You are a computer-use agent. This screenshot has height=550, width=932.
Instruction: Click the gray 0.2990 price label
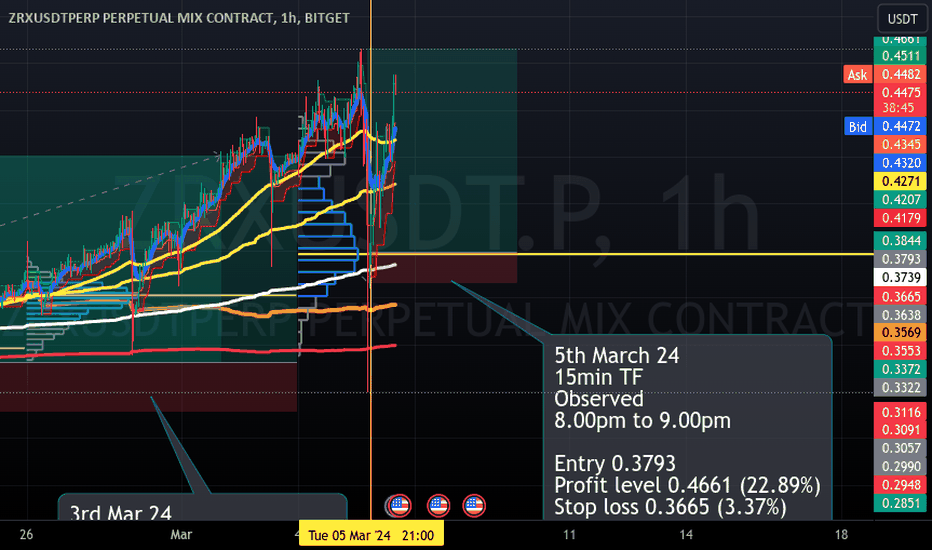pos(900,466)
